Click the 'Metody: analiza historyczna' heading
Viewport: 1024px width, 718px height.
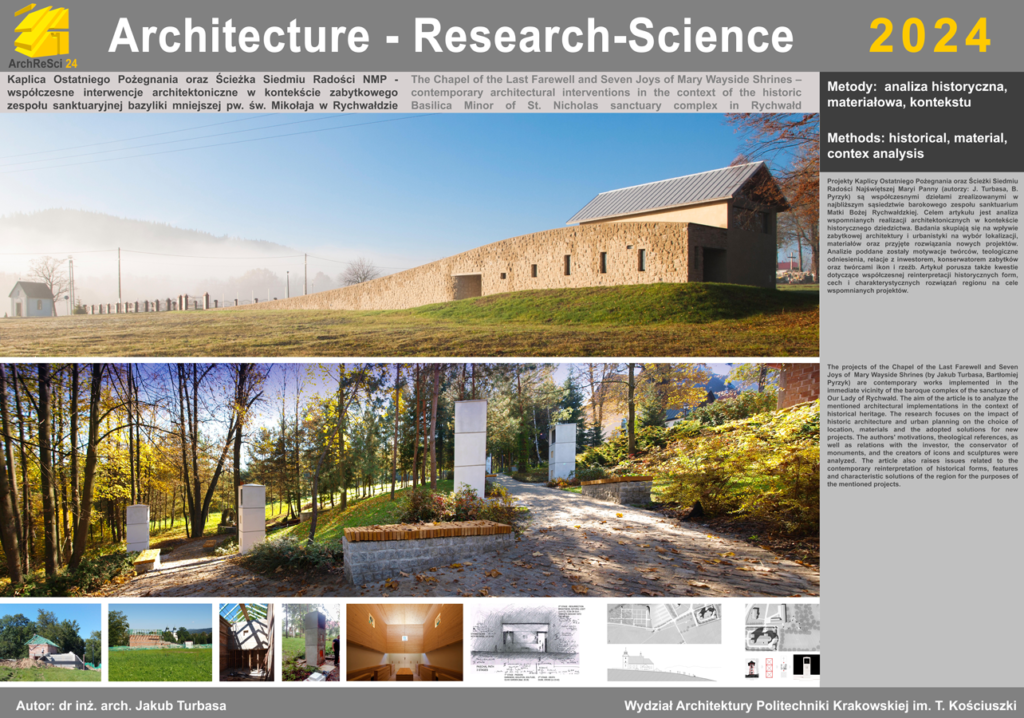(x=916, y=96)
